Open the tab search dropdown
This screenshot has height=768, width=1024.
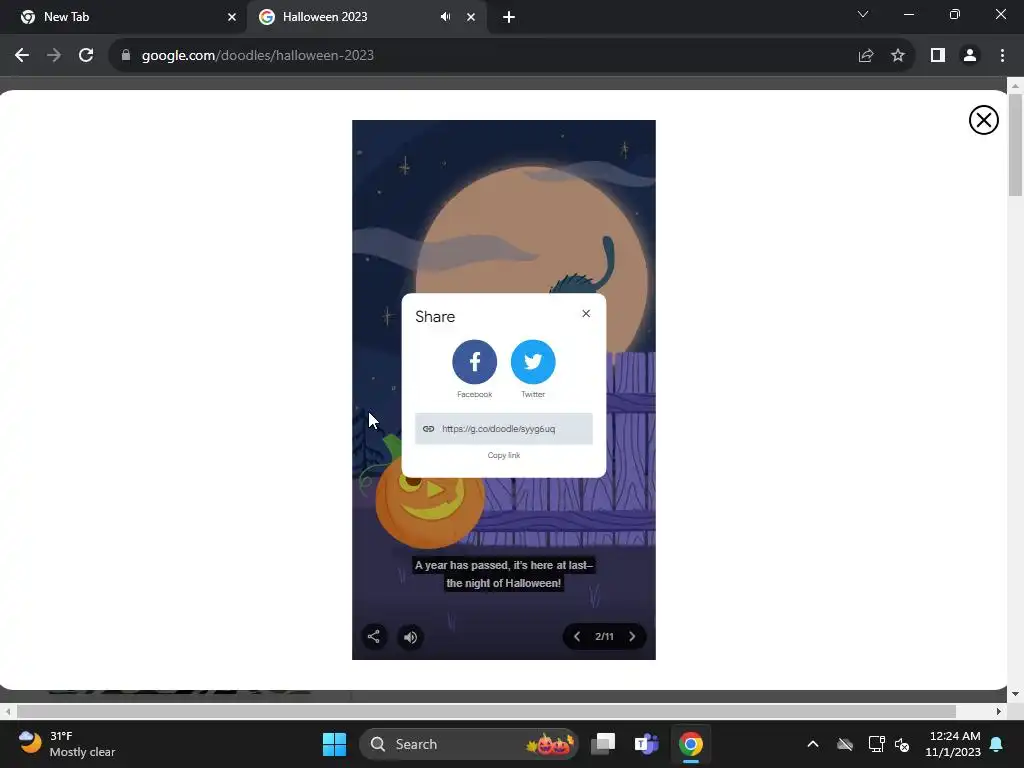click(863, 14)
